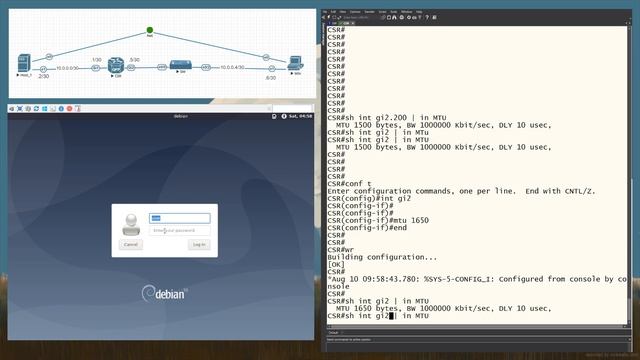This screenshot has height=360, width=640.
Task: Click the user avatar in Debian login dialog
Action: [x=131, y=224]
